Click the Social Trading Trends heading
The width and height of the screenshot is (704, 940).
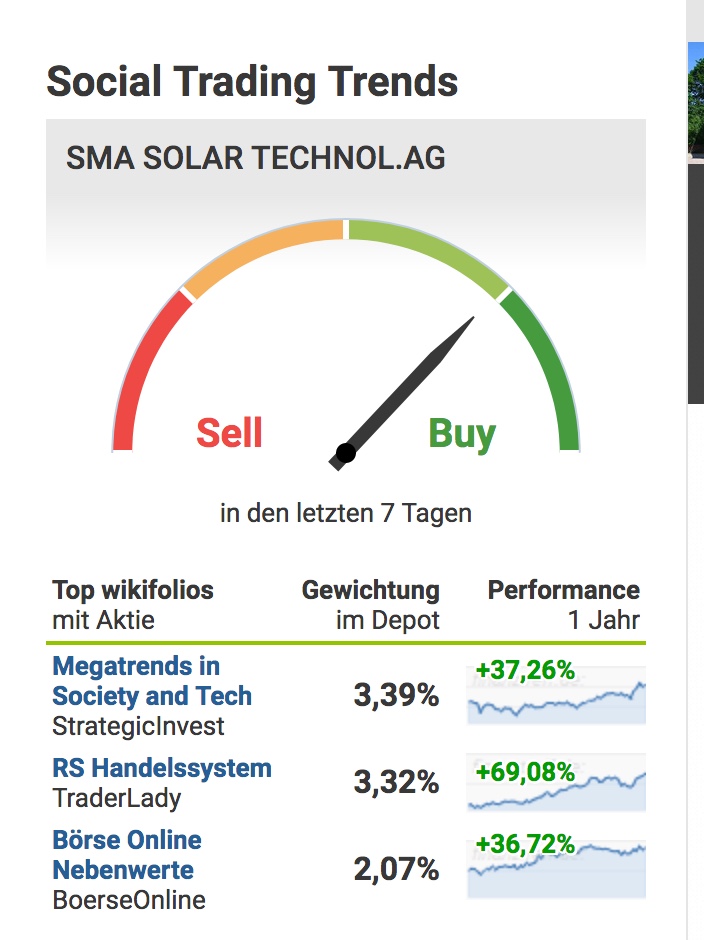coord(252,82)
